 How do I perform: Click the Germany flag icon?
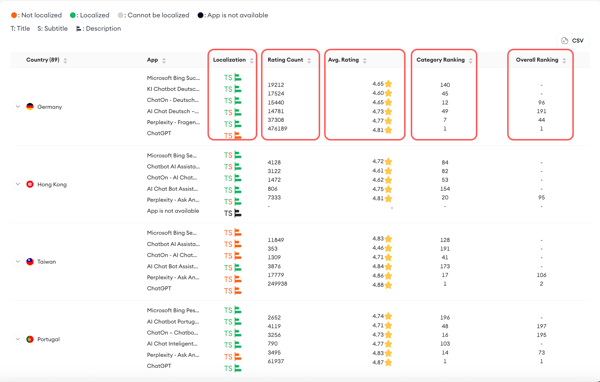pyautogui.click(x=30, y=106)
